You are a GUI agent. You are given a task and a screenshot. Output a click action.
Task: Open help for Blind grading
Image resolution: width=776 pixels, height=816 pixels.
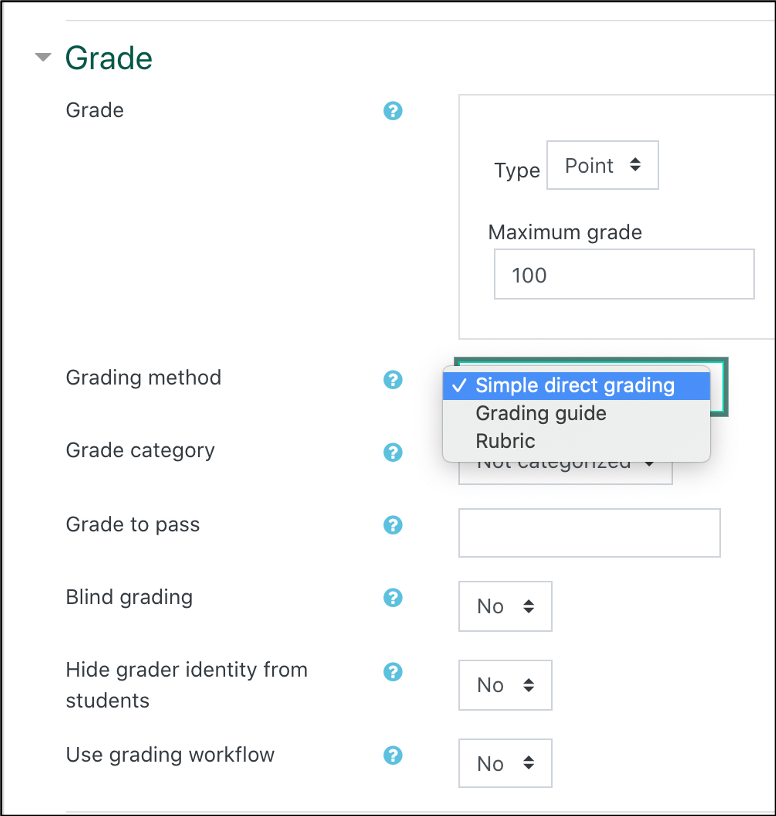(392, 598)
